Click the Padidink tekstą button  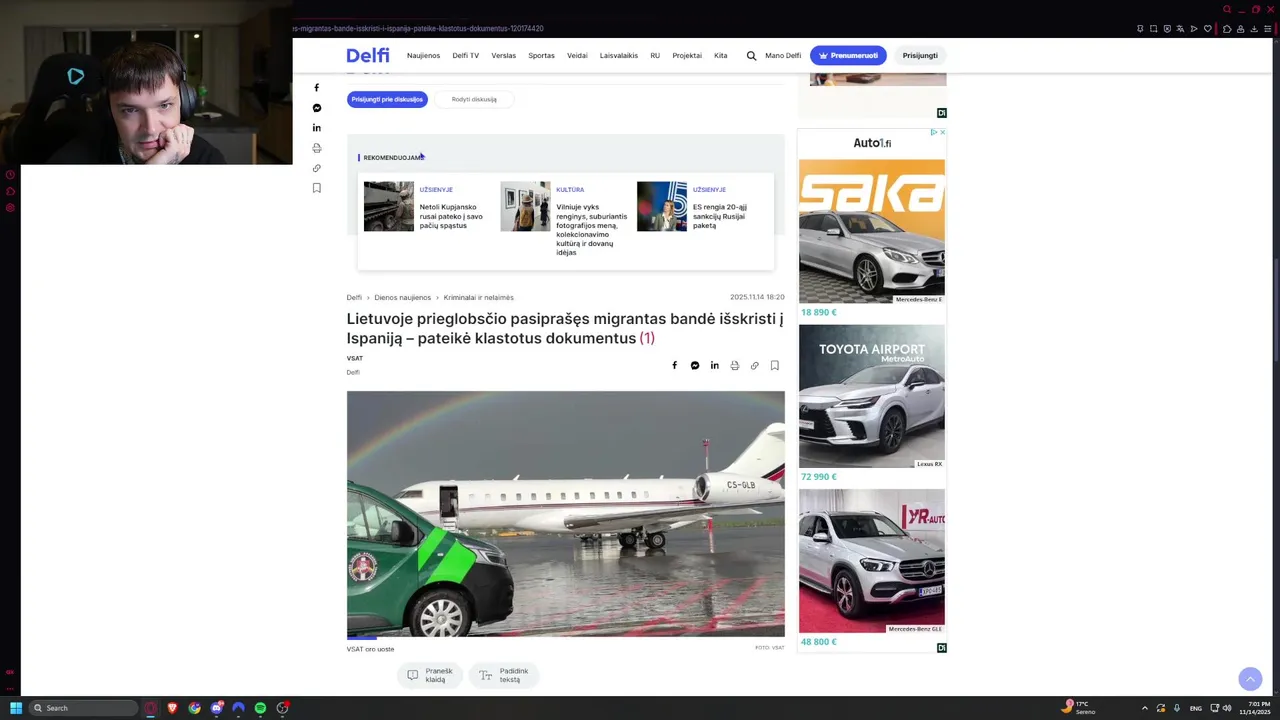(504, 675)
